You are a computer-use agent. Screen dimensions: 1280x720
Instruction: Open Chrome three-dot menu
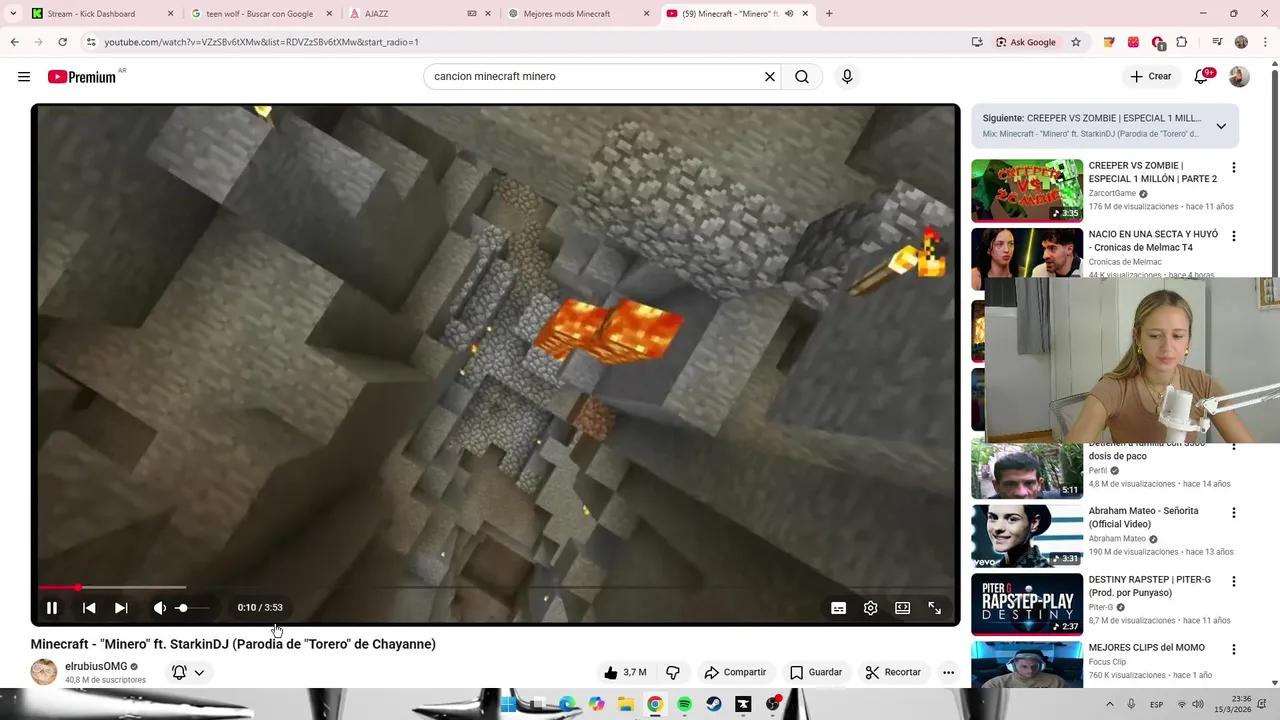click(x=1264, y=42)
